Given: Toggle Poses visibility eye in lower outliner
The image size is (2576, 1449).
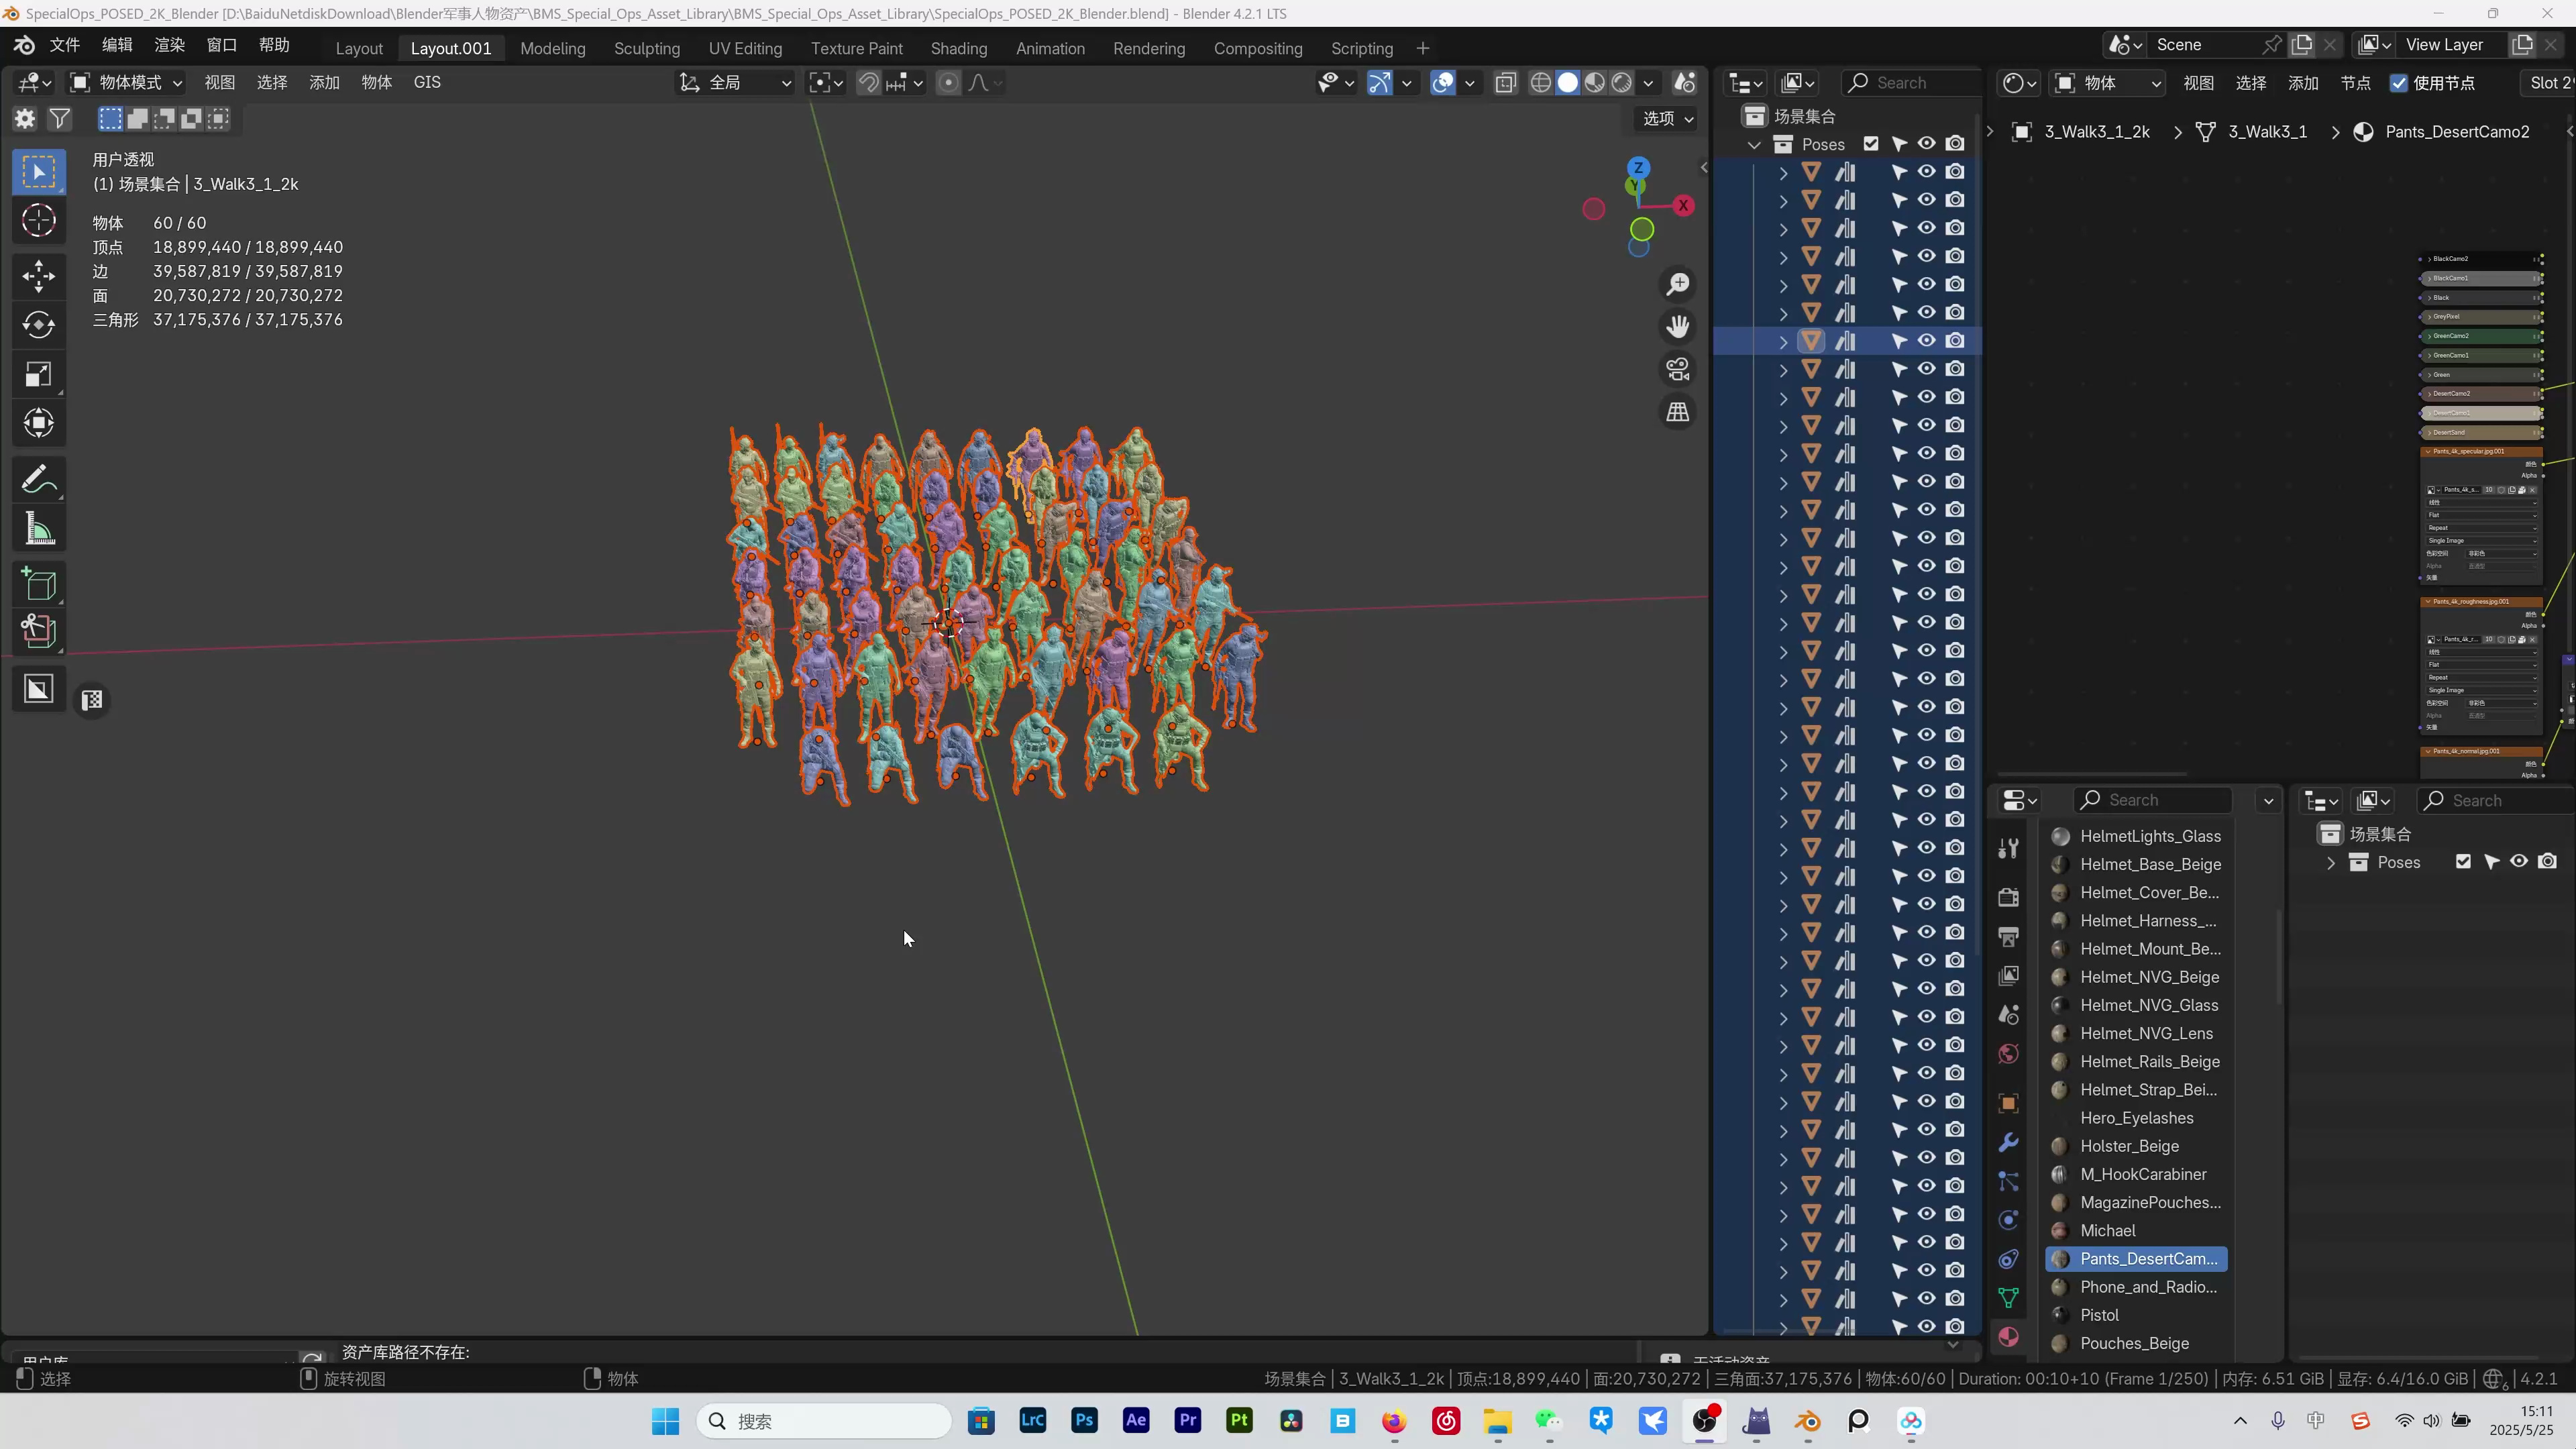Looking at the screenshot, I should (x=2519, y=862).
